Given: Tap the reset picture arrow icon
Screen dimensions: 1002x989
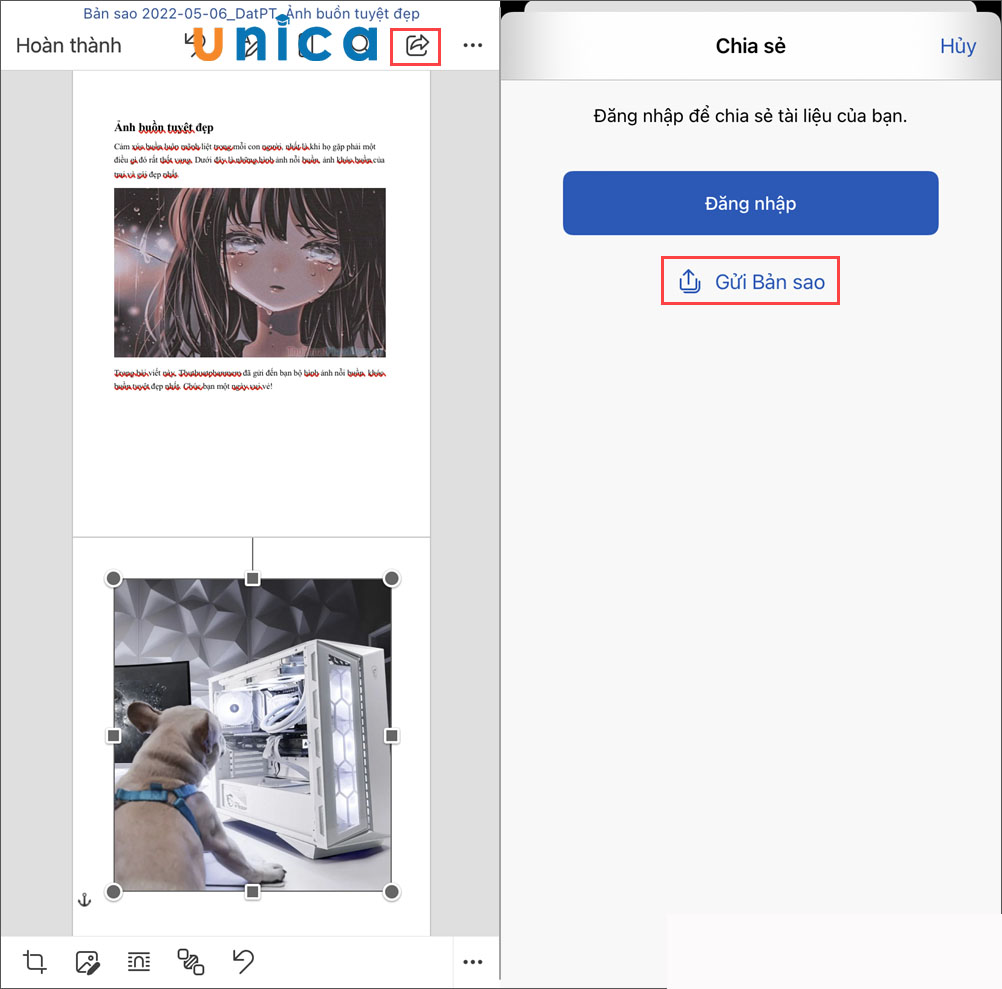Looking at the screenshot, I should coord(243,962).
